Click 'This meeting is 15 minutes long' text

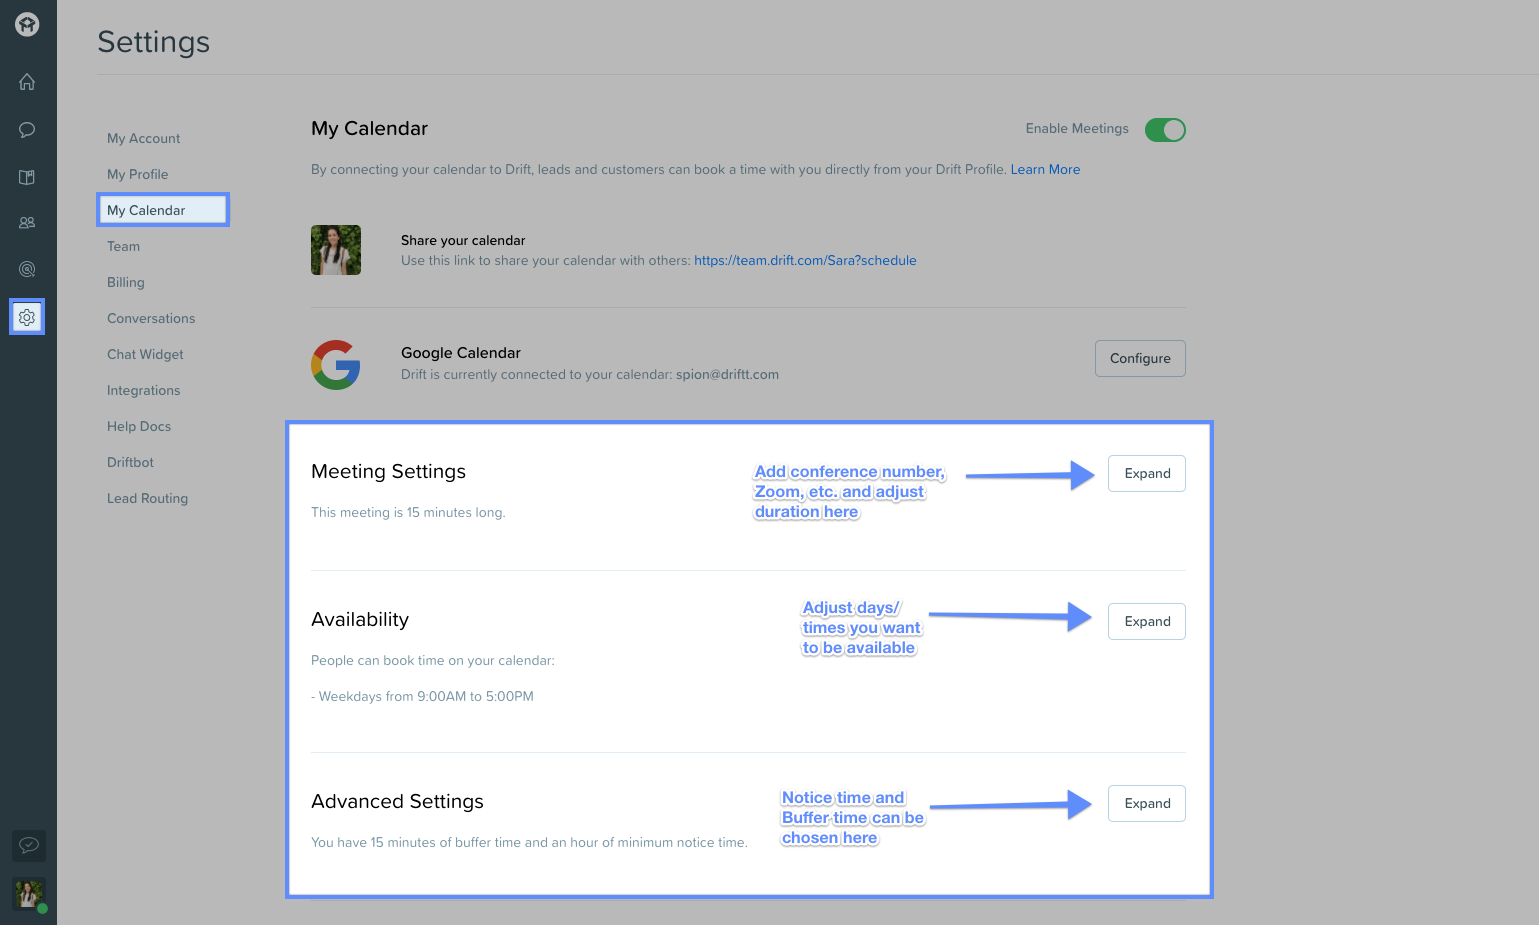408,513
